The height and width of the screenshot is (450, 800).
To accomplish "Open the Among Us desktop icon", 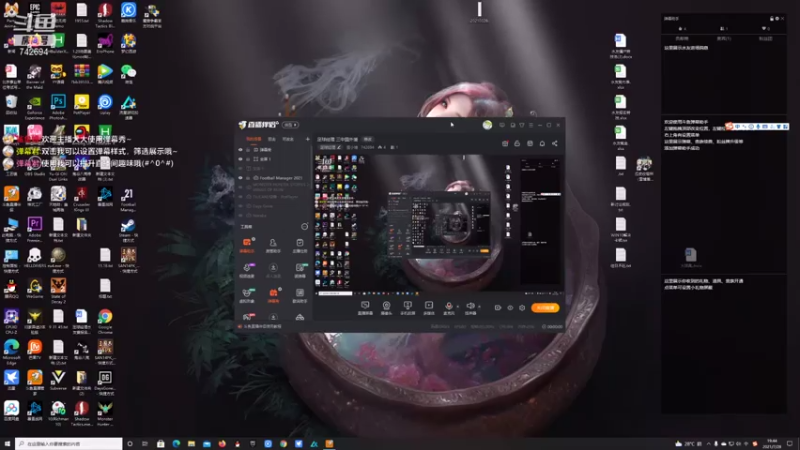I will coord(82,131).
